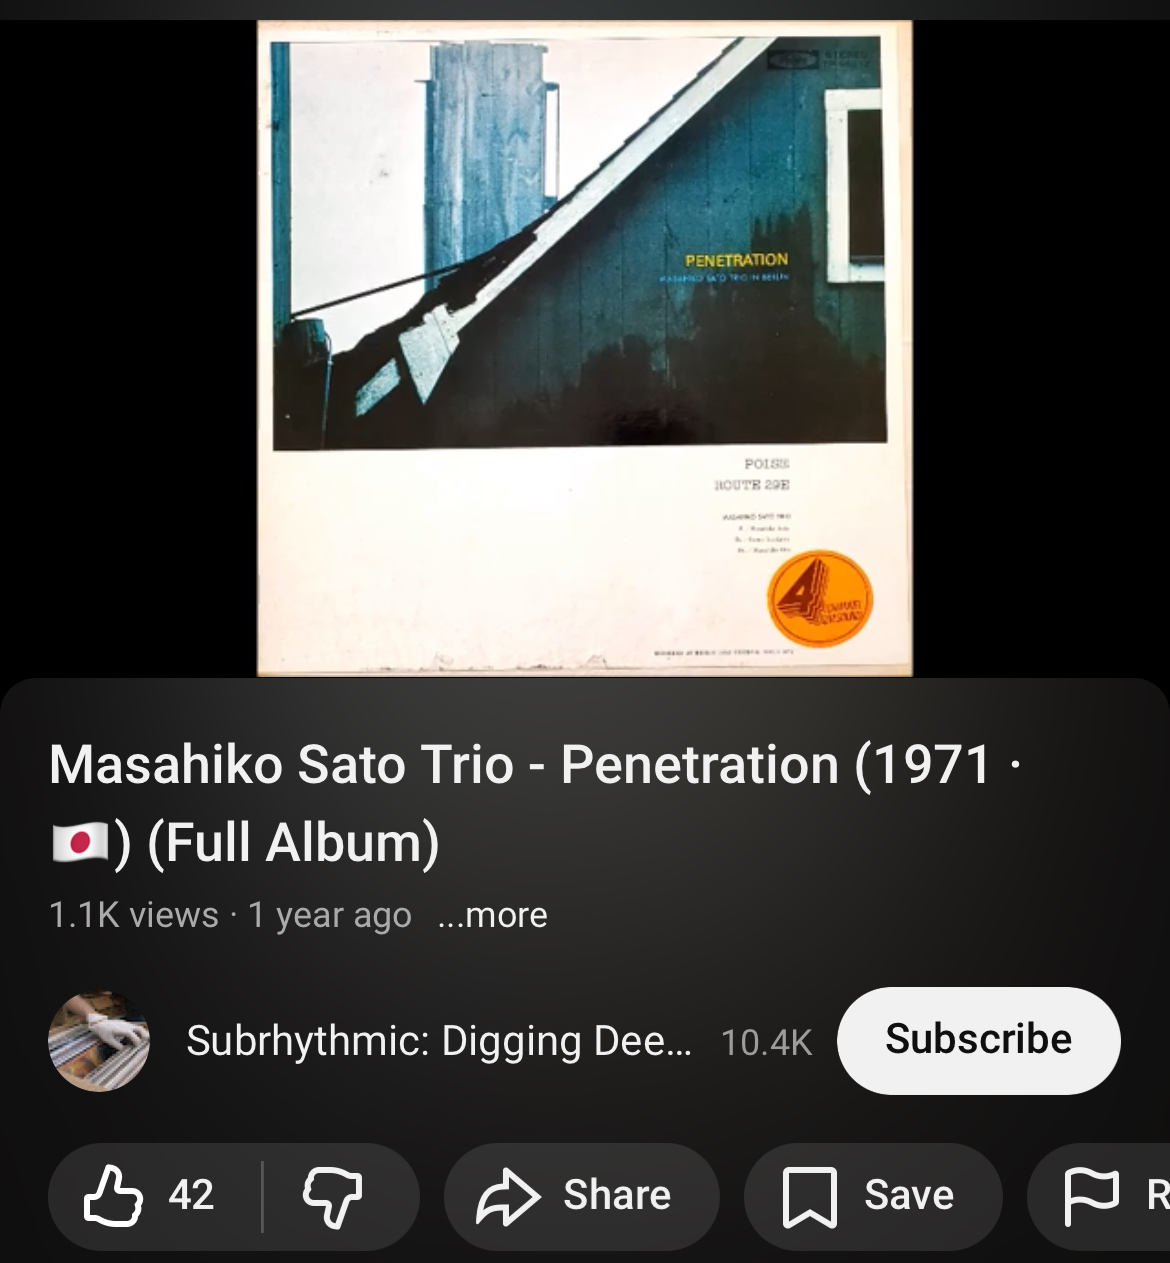Subscribe to the Subrhythmic channel
1170x1263 pixels.
pyautogui.click(x=978, y=1040)
